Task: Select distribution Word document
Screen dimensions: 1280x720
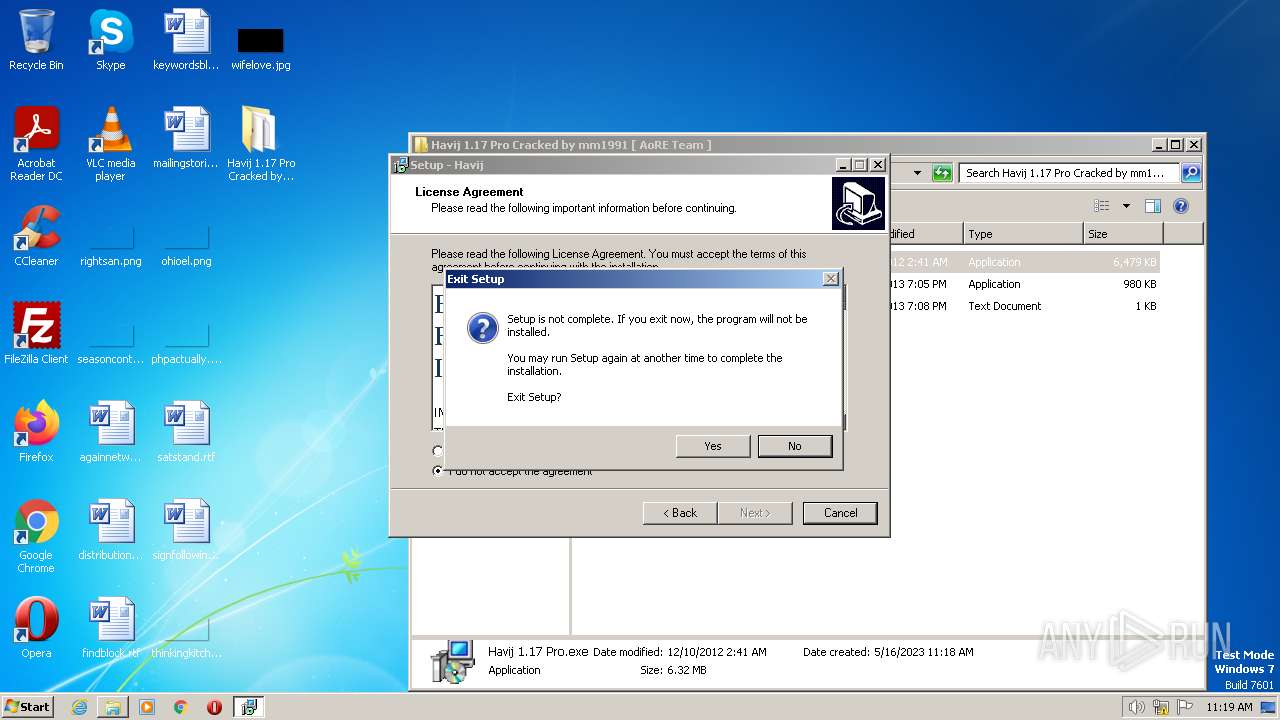Action: (111, 530)
